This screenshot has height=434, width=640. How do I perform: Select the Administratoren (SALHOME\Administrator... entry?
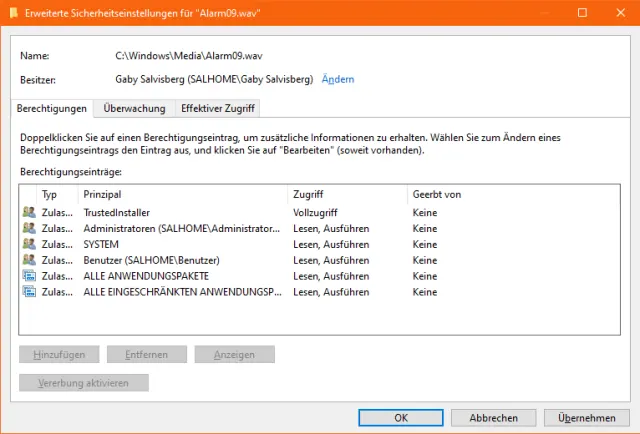[182, 228]
